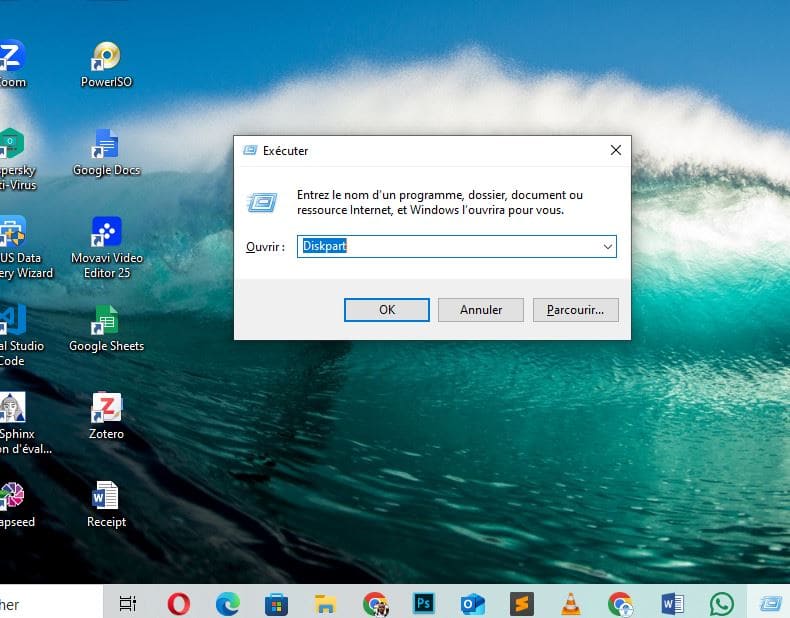Select the Zoom desktop shortcut
The image size is (790, 618).
coord(12,64)
